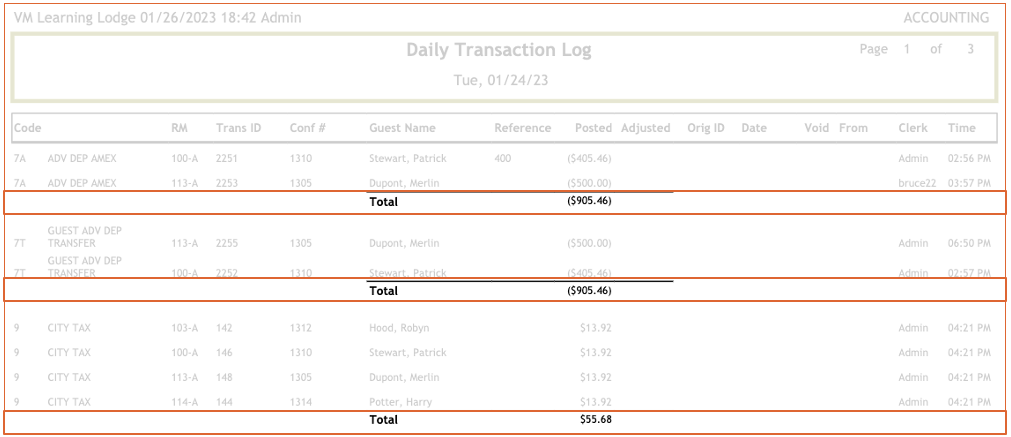
Task: Click the ACCOUNTING label in the header
Action: point(945,18)
